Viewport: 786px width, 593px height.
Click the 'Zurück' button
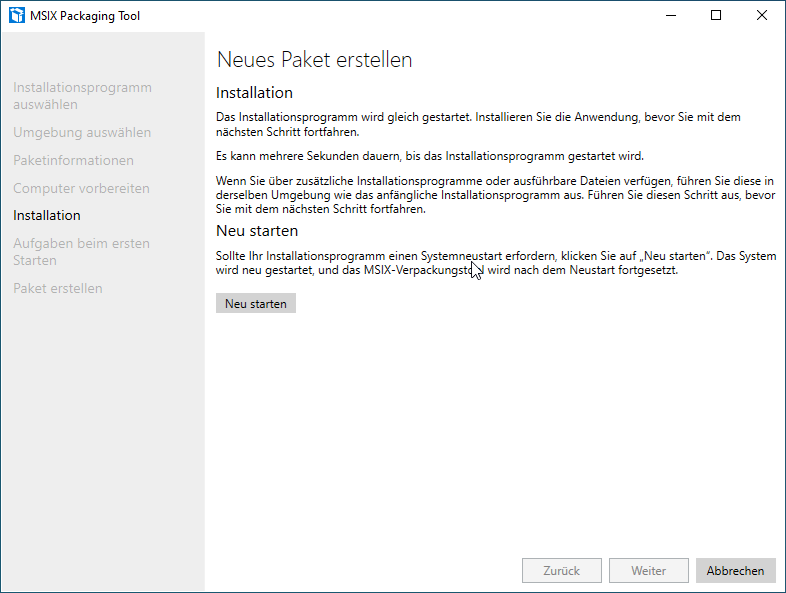[x=561, y=570]
